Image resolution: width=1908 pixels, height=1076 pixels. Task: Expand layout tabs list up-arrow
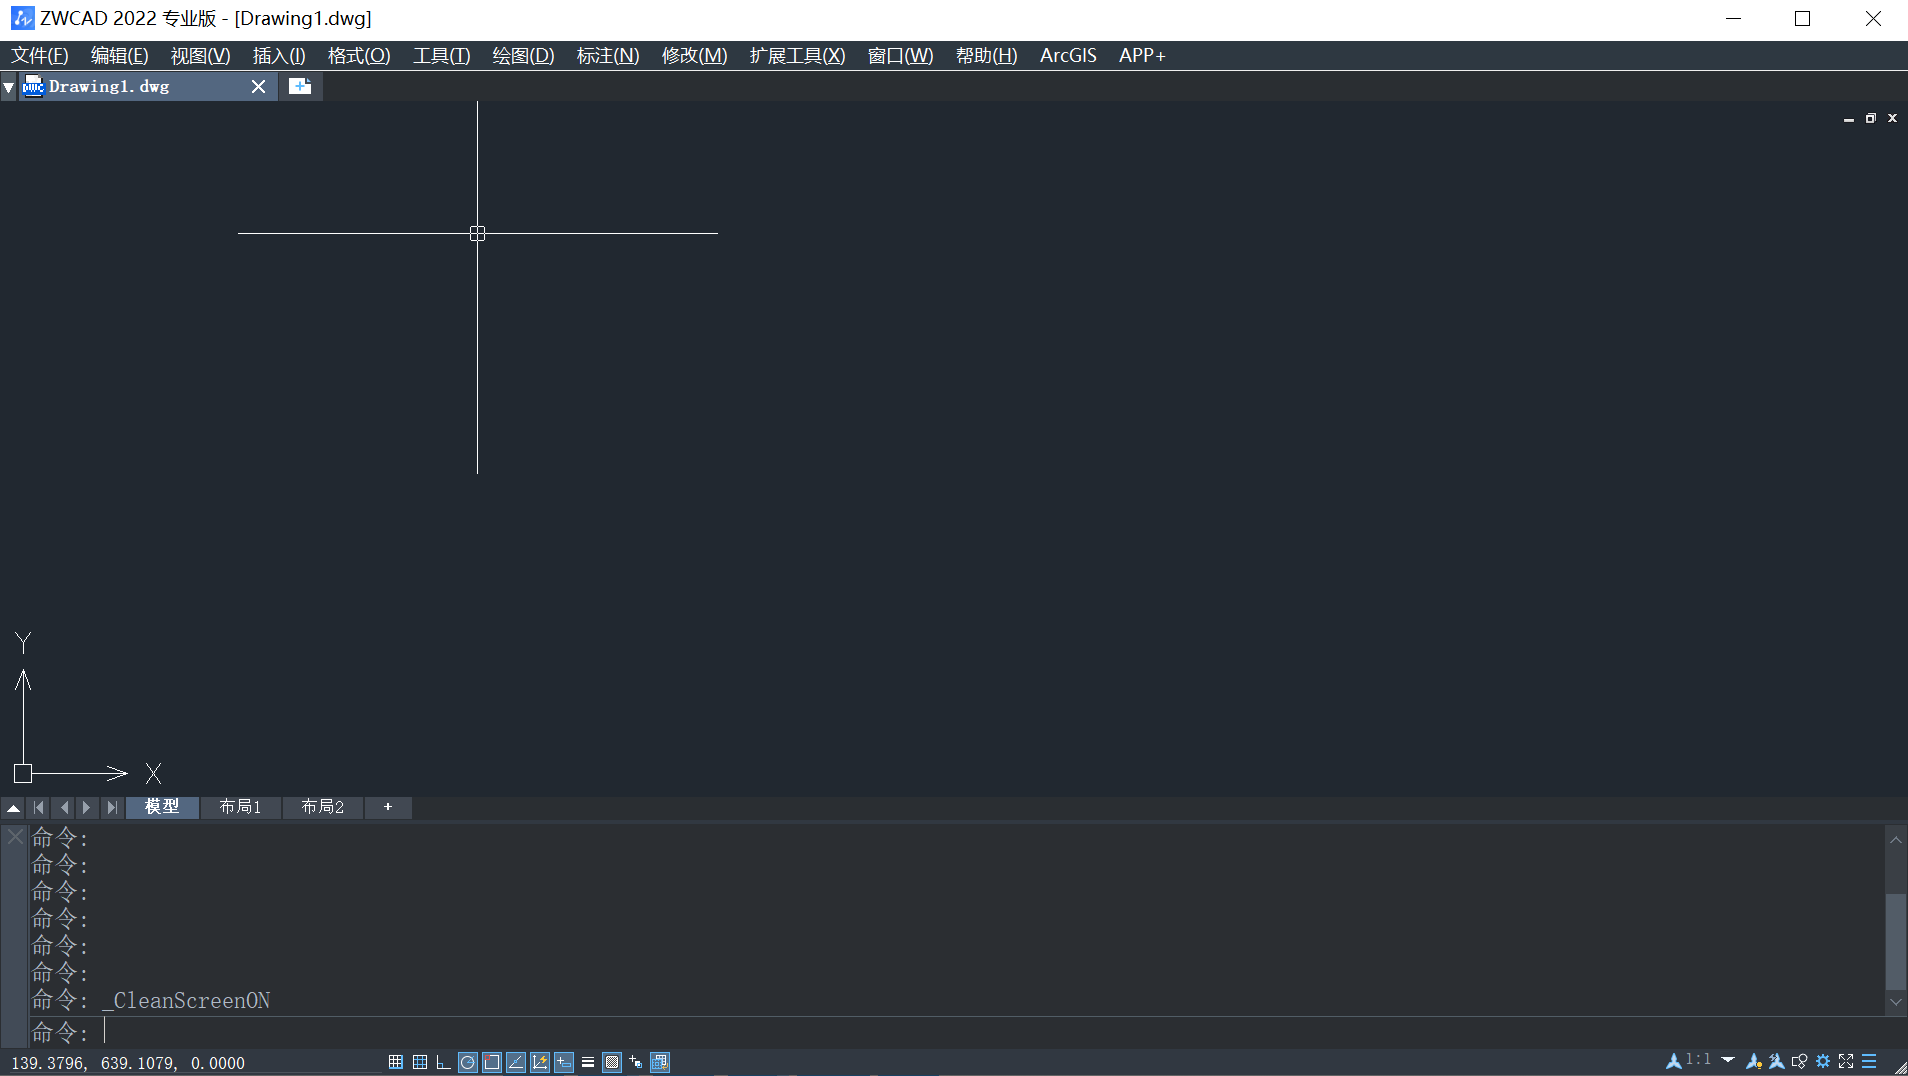(14, 808)
